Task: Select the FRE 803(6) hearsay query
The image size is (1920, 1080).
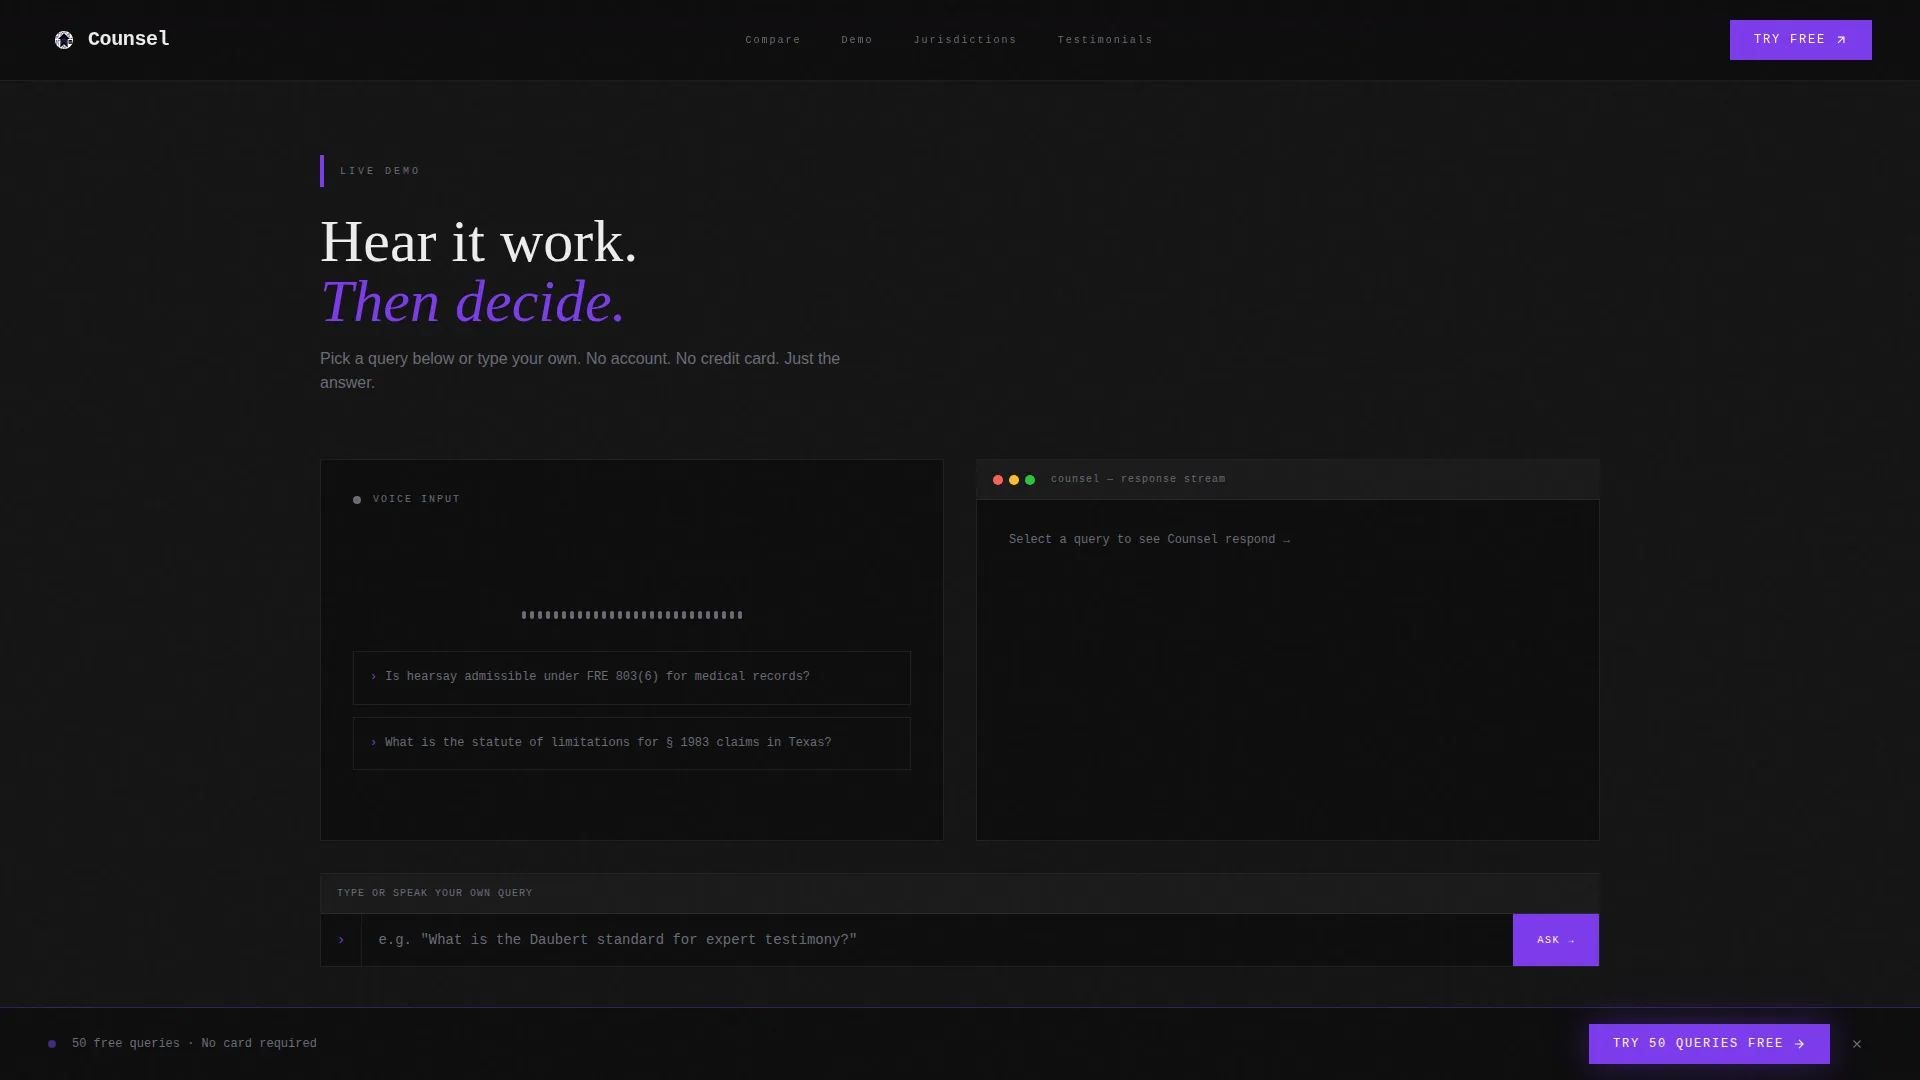Action: (632, 677)
